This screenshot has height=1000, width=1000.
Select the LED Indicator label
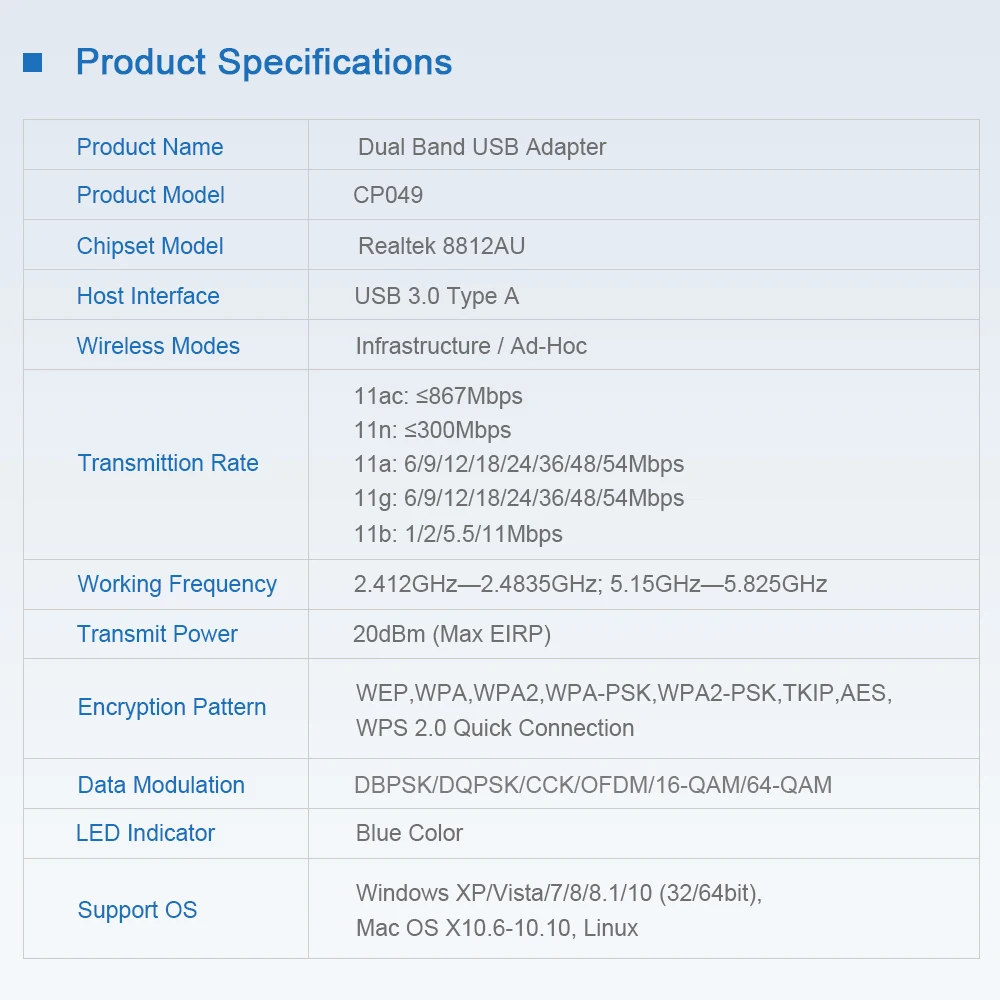[146, 833]
